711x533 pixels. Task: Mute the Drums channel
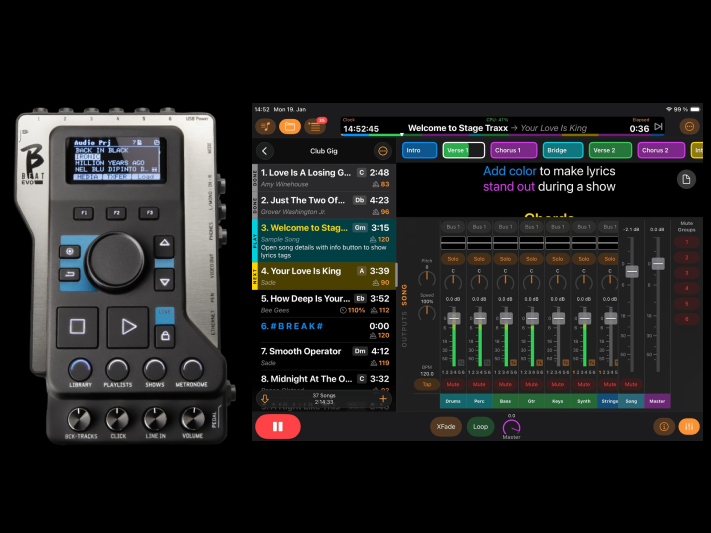pyautogui.click(x=453, y=384)
